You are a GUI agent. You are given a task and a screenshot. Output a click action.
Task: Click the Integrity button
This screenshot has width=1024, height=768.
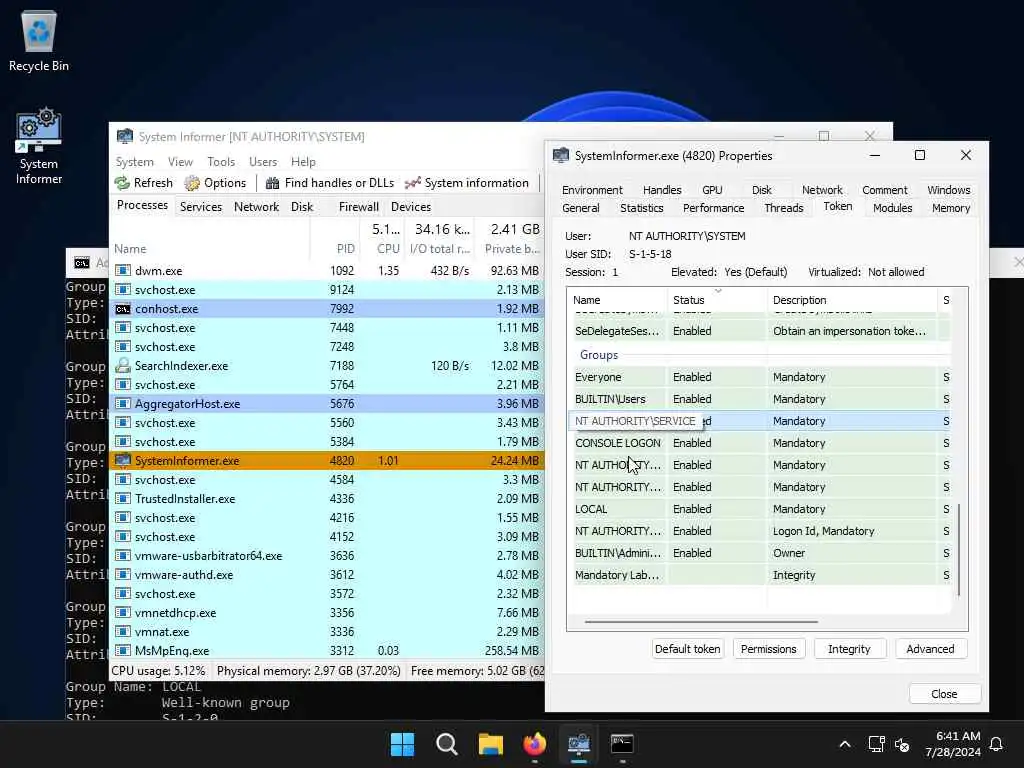pyautogui.click(x=849, y=649)
